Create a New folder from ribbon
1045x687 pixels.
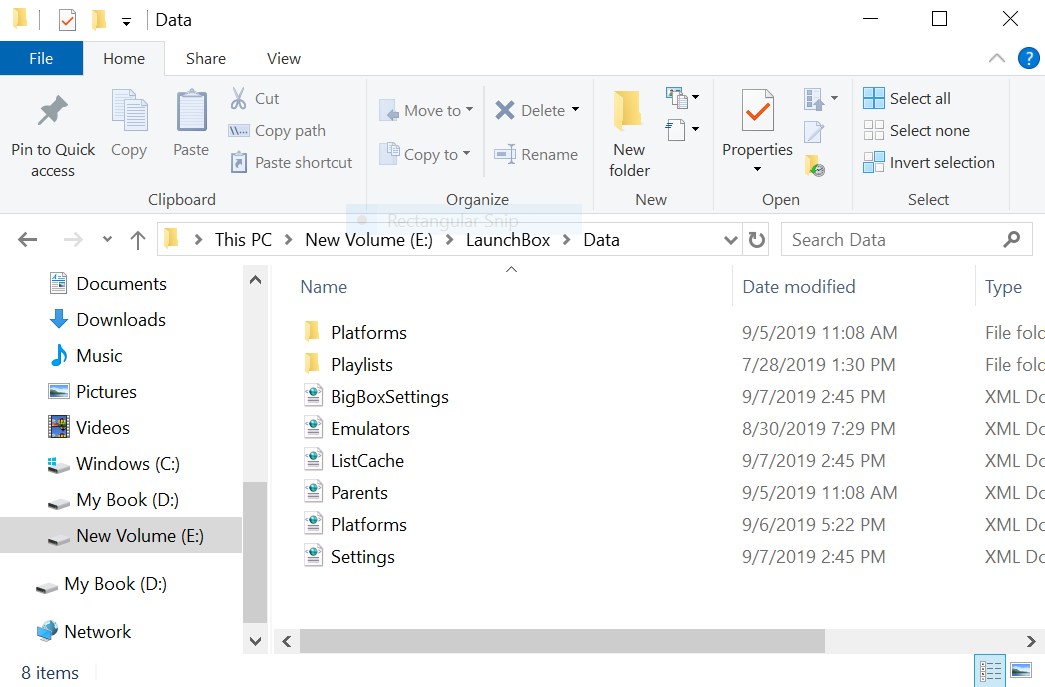[x=629, y=133]
